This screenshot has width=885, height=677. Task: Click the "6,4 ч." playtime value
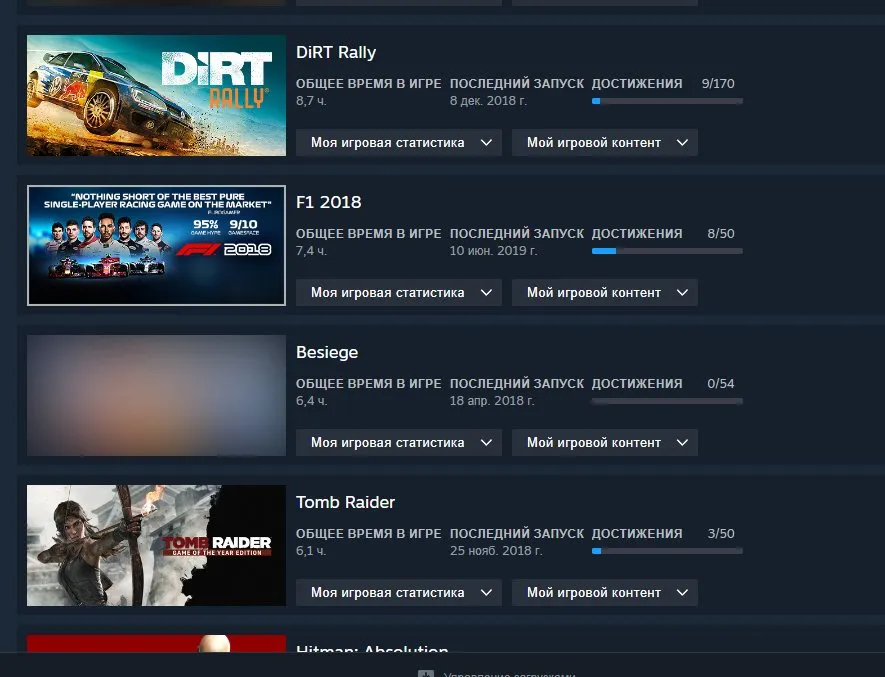pyautogui.click(x=311, y=401)
